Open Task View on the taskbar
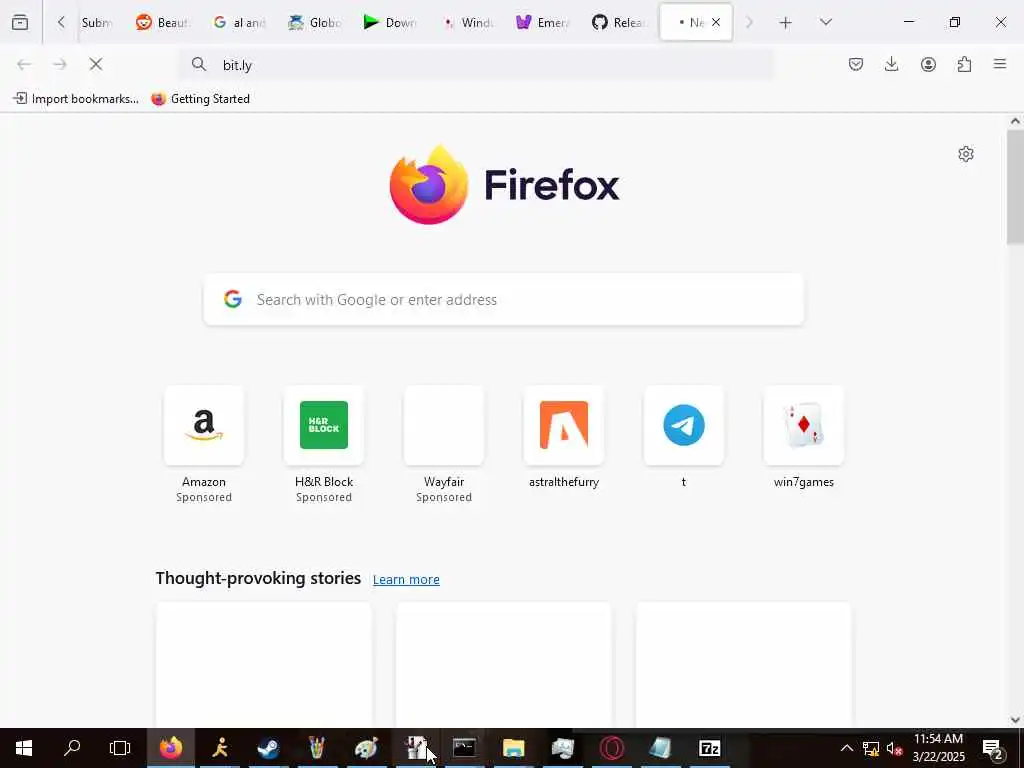The height and width of the screenshot is (768, 1024). (120, 748)
